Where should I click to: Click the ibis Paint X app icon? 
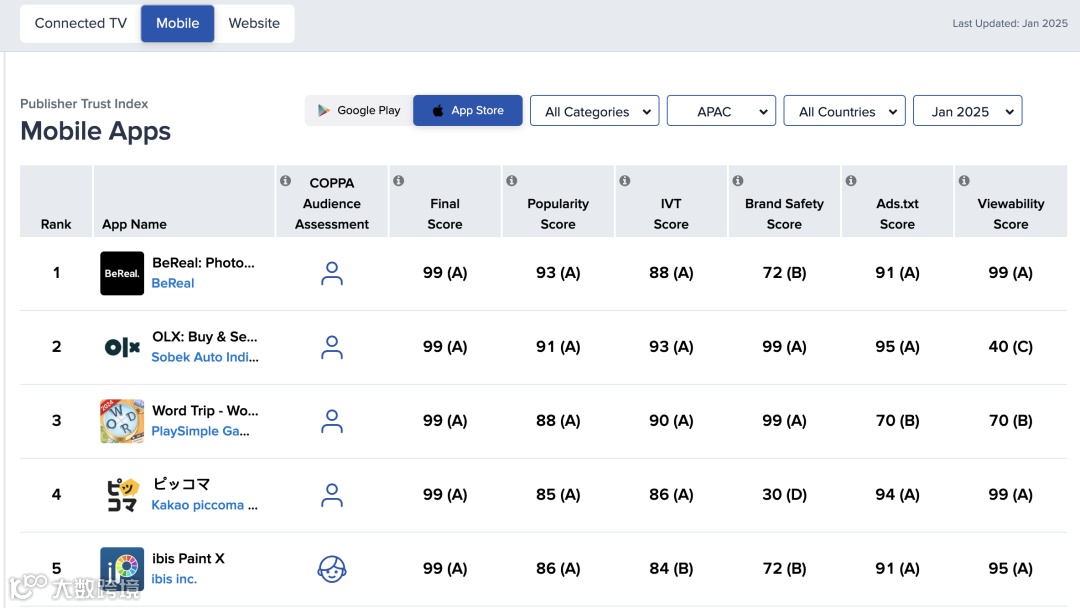[x=122, y=568]
